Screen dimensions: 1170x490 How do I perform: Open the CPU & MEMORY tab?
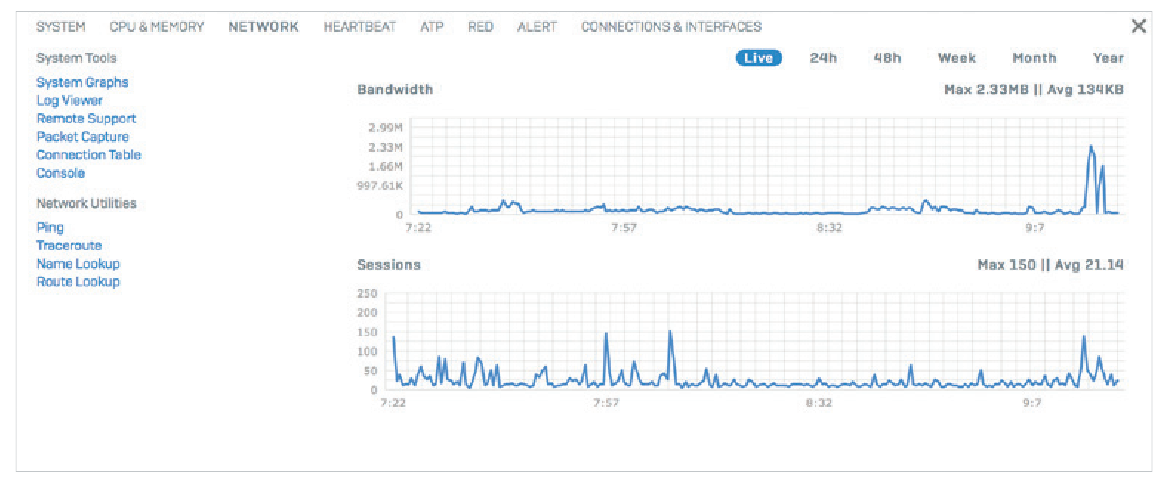(x=157, y=27)
